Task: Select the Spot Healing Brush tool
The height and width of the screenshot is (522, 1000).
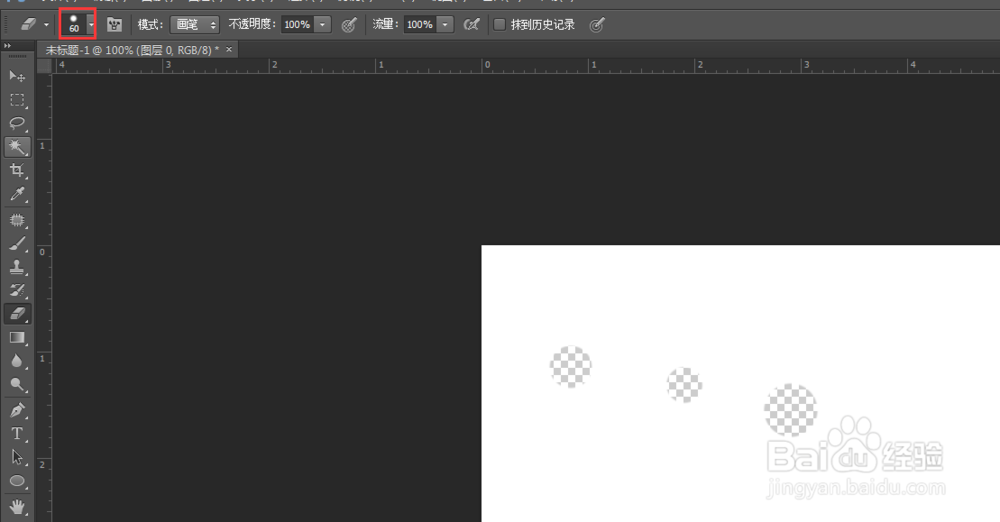Action: pos(17,220)
